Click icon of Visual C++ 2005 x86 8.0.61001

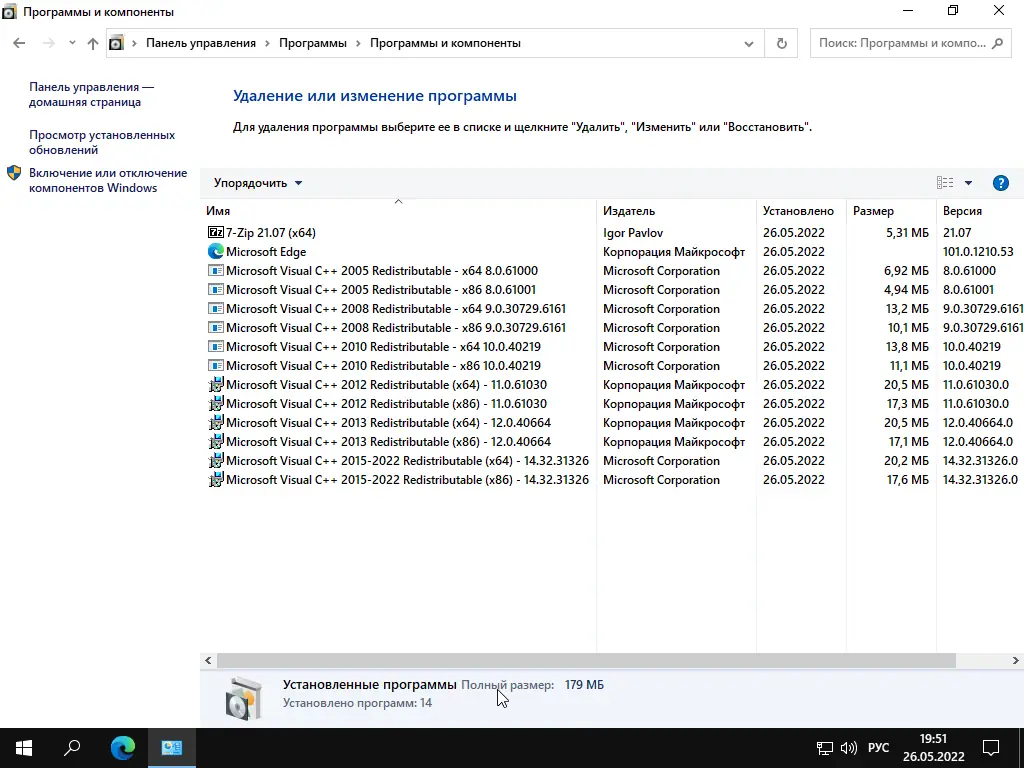216,289
